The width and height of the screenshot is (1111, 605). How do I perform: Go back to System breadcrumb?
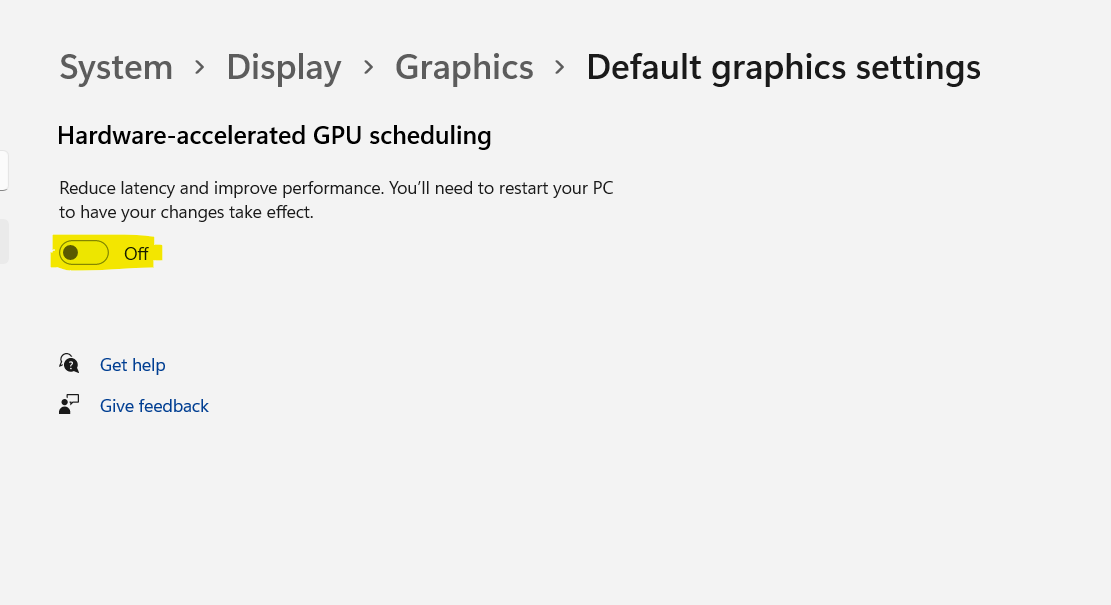pyautogui.click(x=116, y=67)
